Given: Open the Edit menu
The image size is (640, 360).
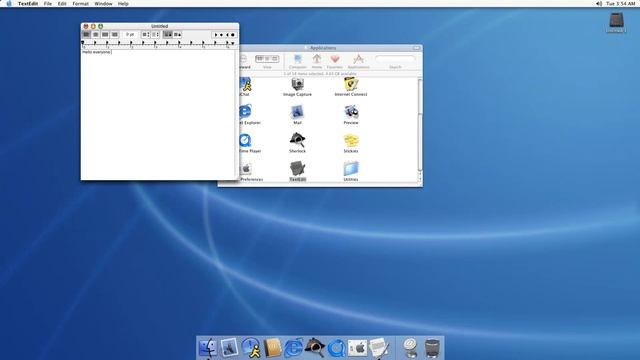Looking at the screenshot, I should coord(62,4).
